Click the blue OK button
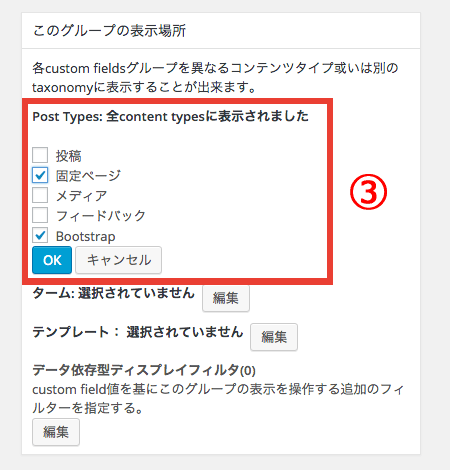 (x=52, y=260)
